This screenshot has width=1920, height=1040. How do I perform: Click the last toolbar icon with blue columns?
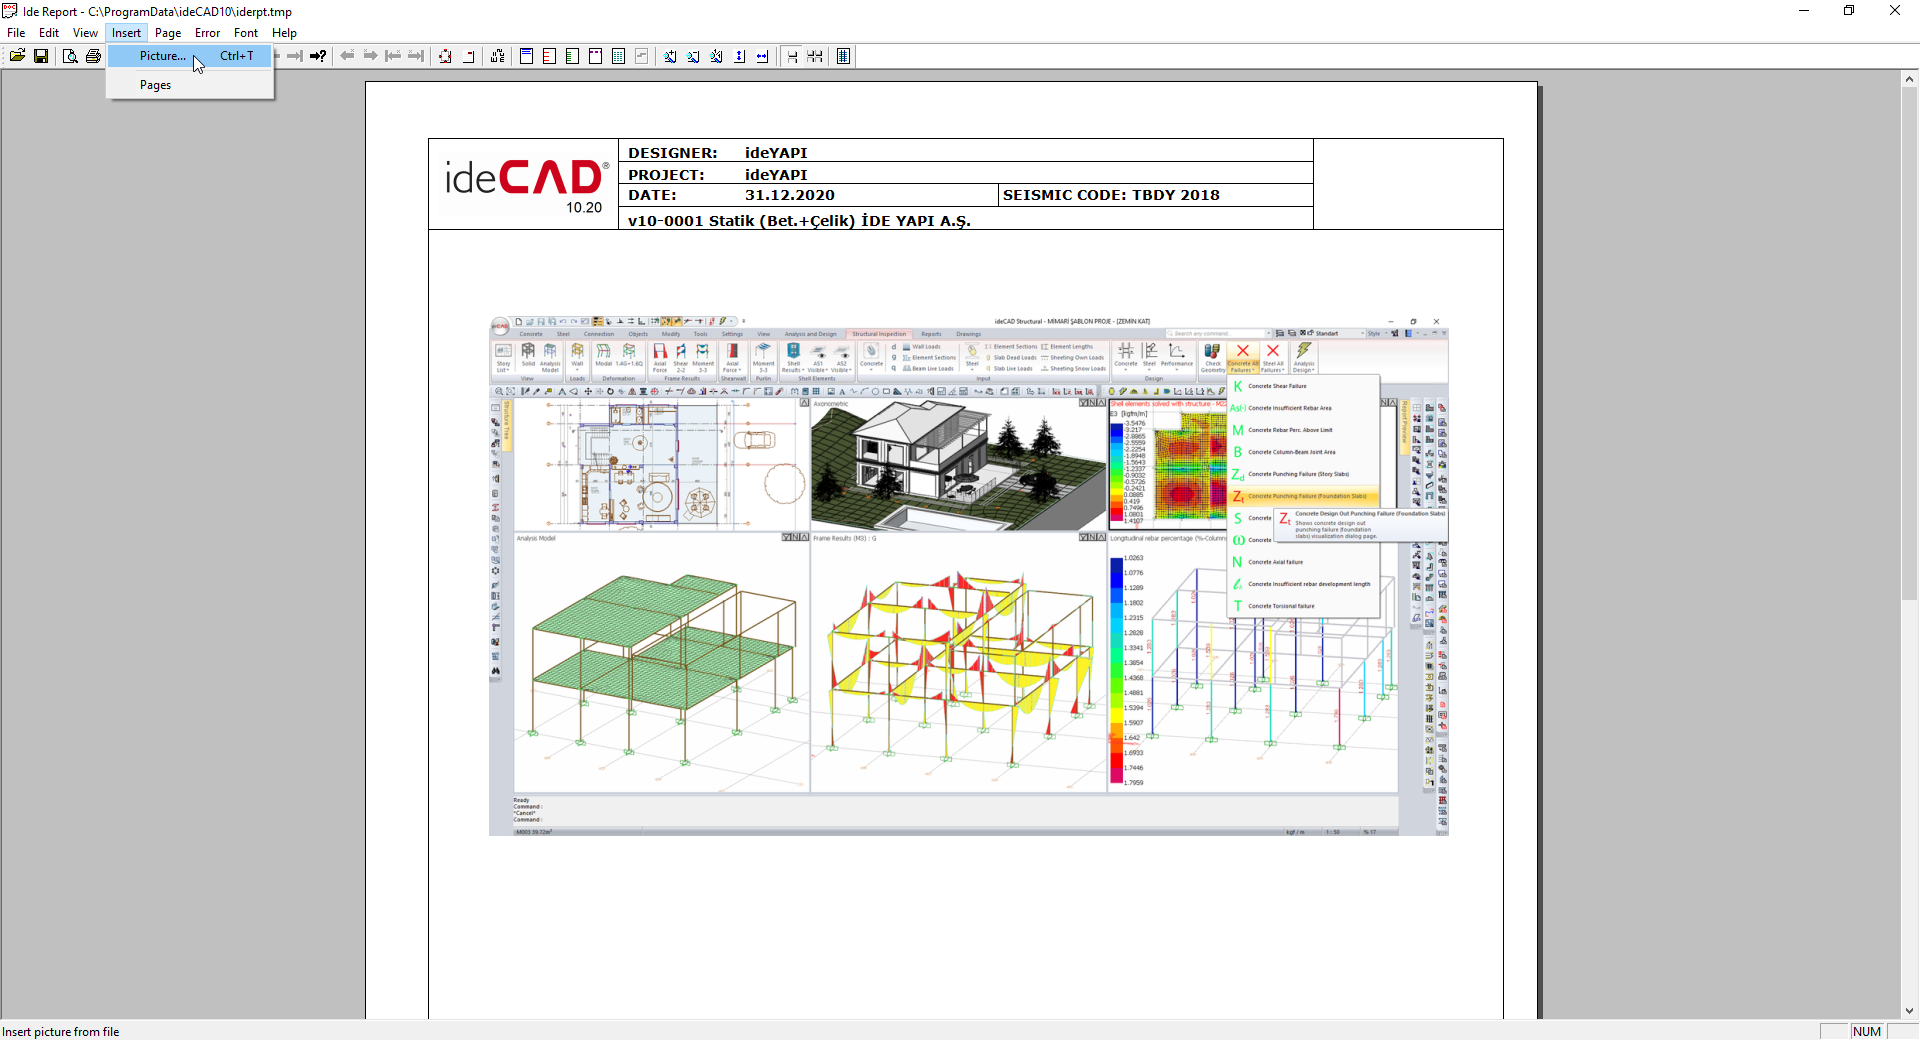pyautogui.click(x=843, y=56)
